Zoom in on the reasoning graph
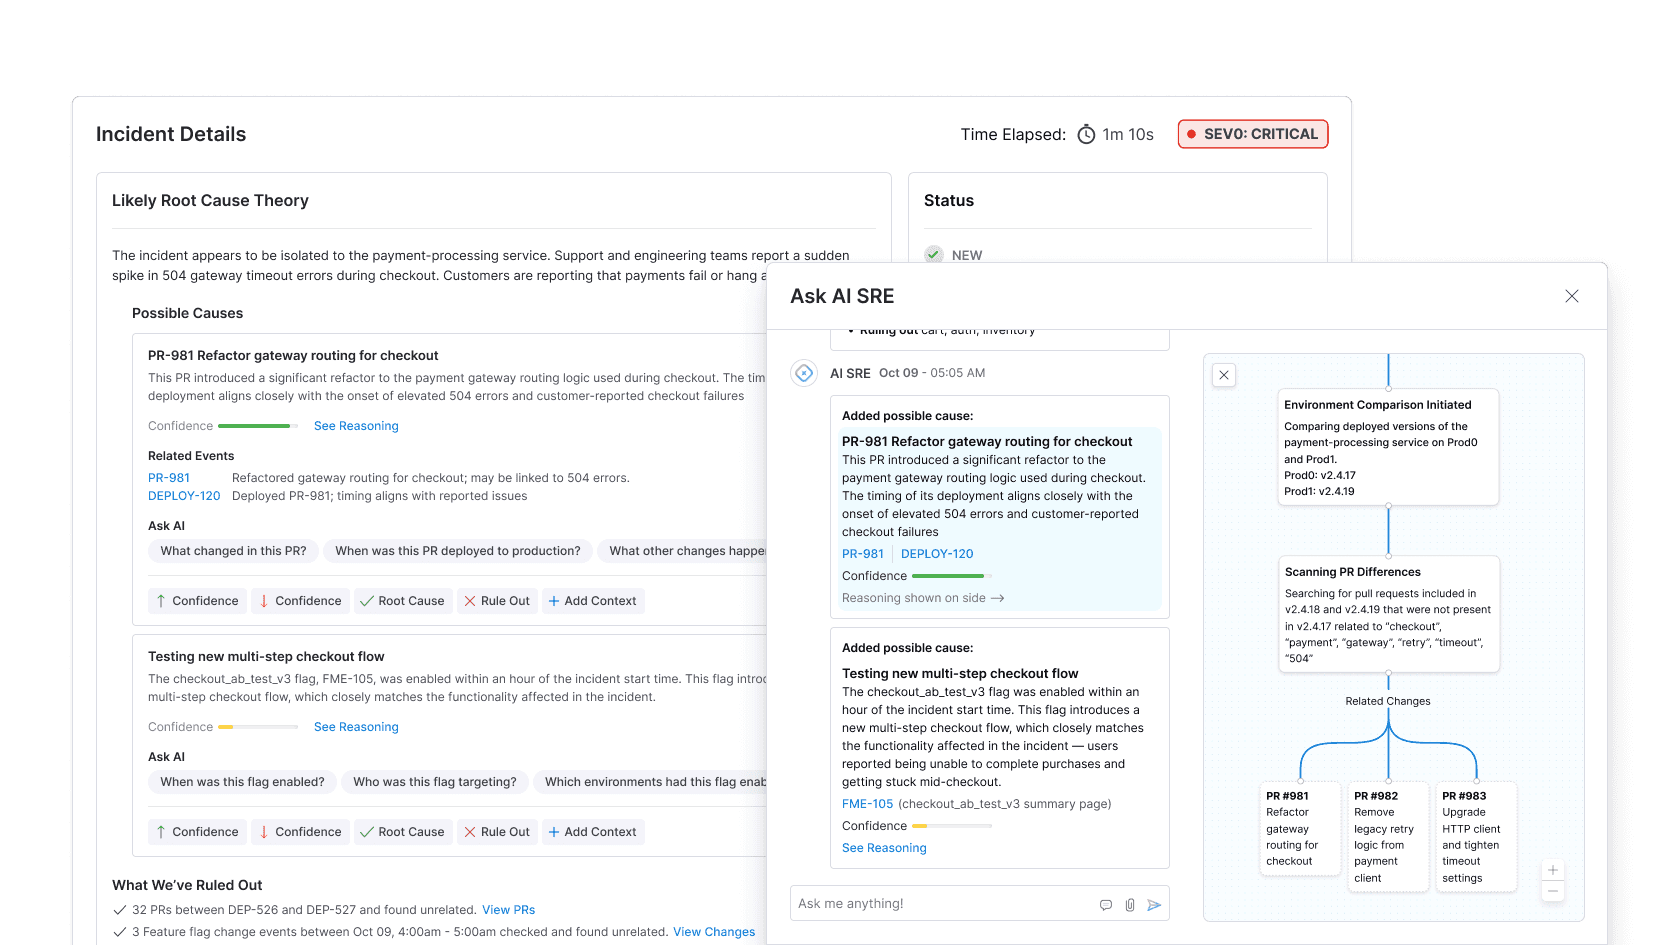 (1552, 870)
